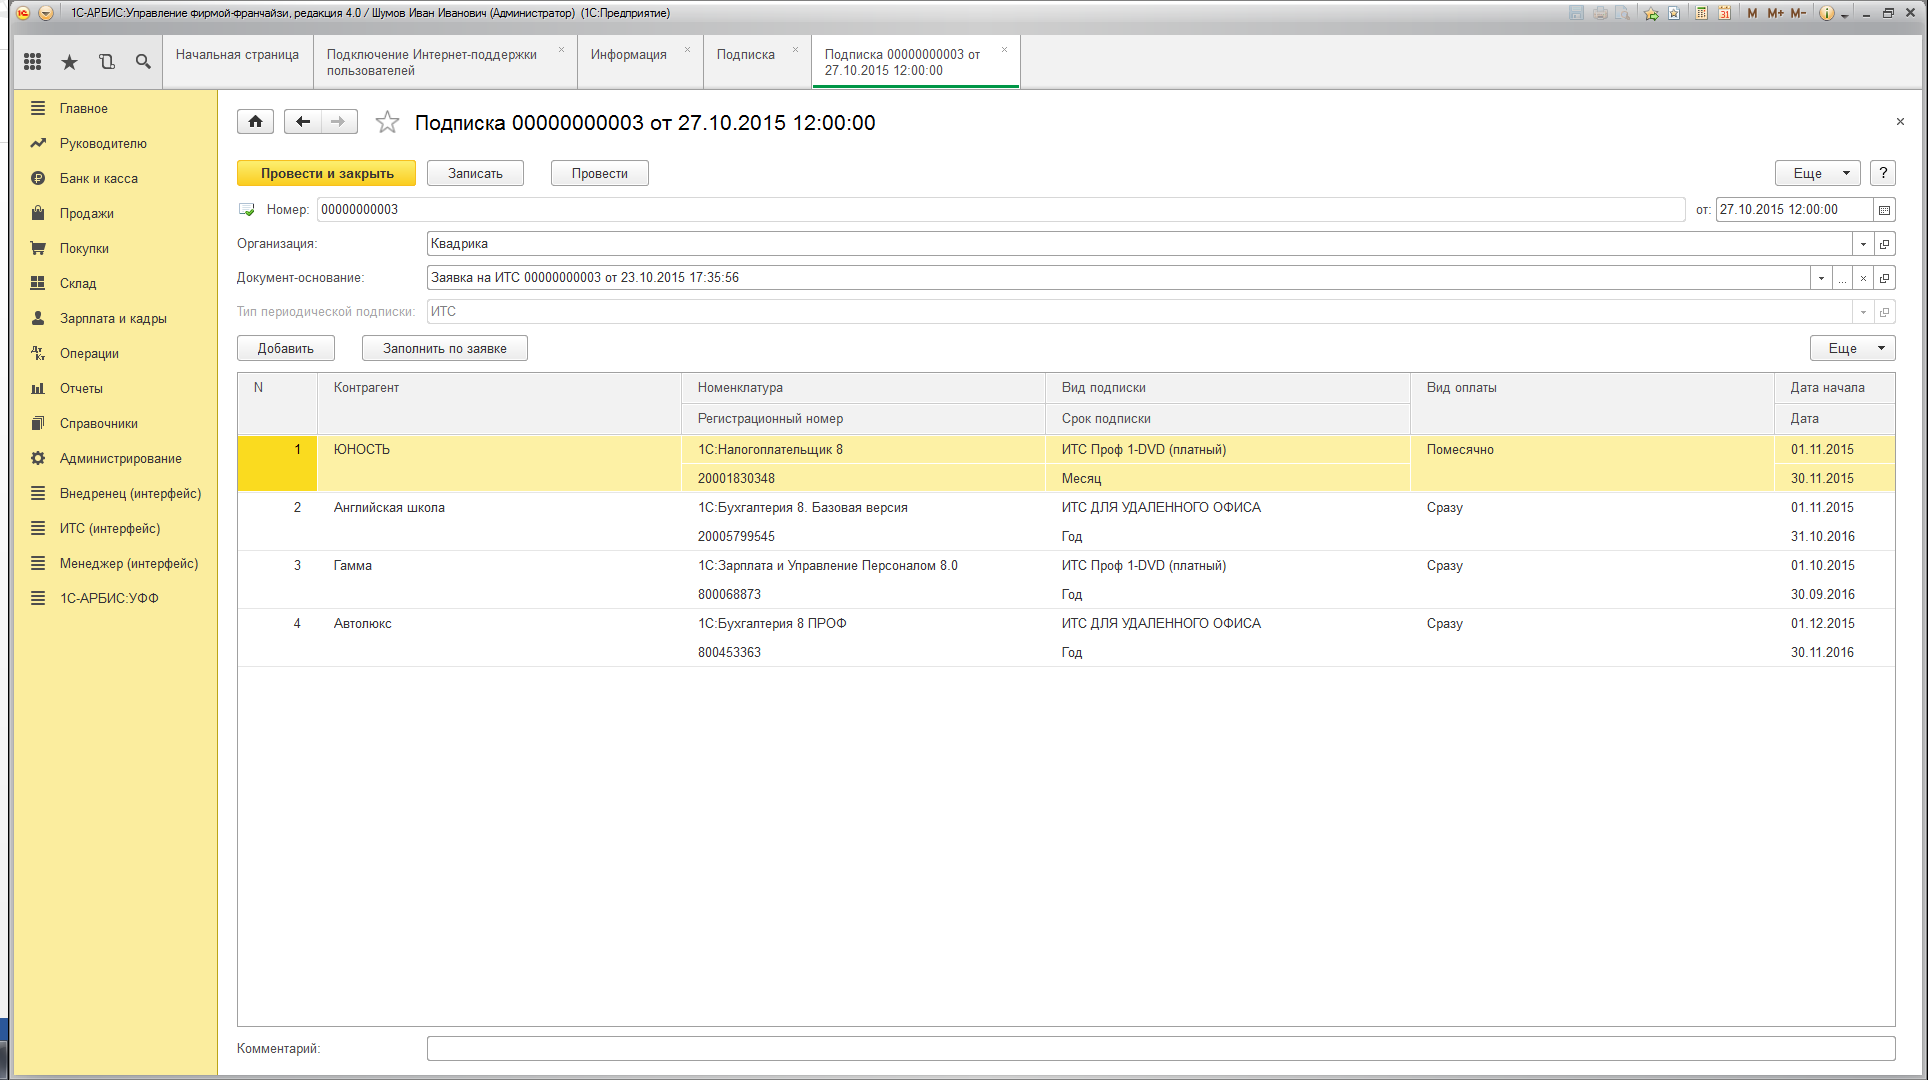1928x1080 pixels.
Task: Click the Записать button
Action: click(475, 173)
